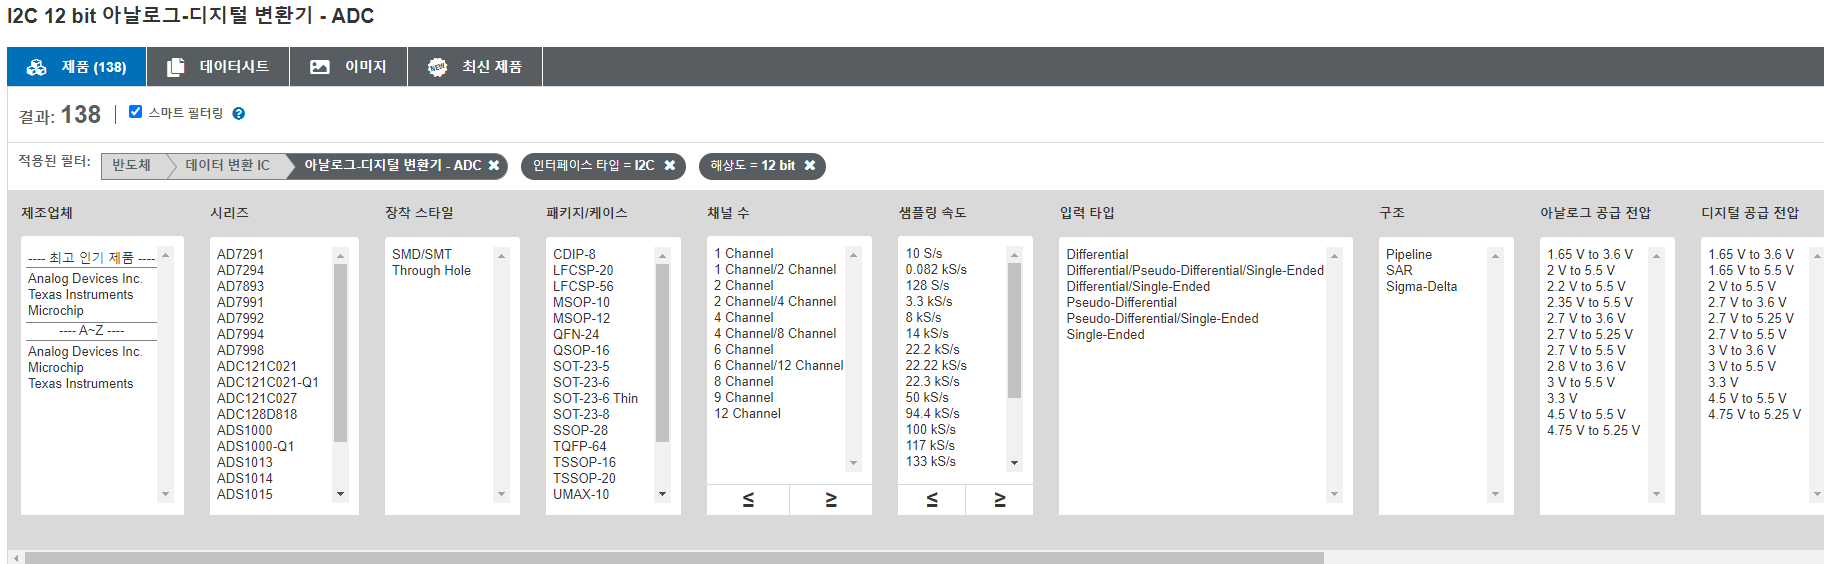This screenshot has width=1824, height=564.
Task: Select 50 kS/s sampling rate
Action: 927,397
